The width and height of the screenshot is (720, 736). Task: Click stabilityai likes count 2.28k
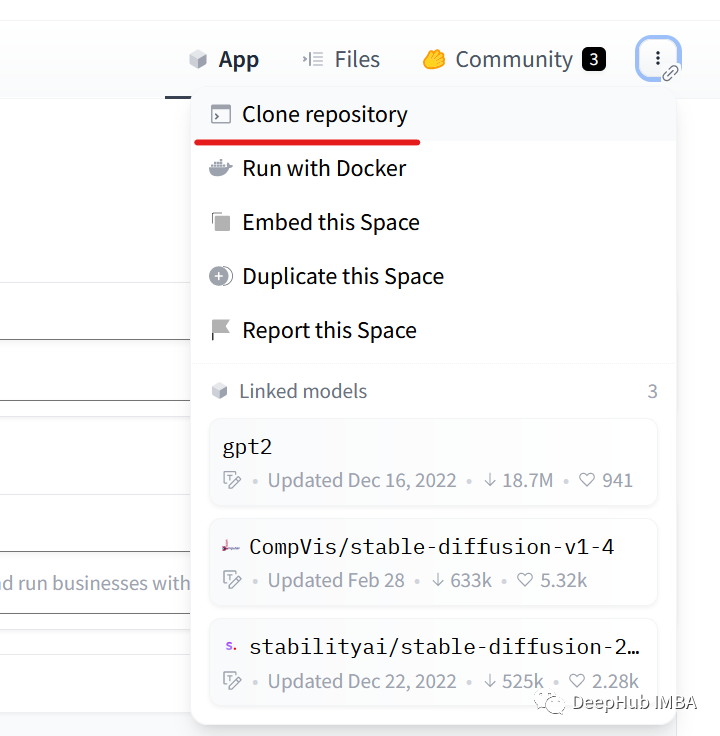(x=615, y=681)
